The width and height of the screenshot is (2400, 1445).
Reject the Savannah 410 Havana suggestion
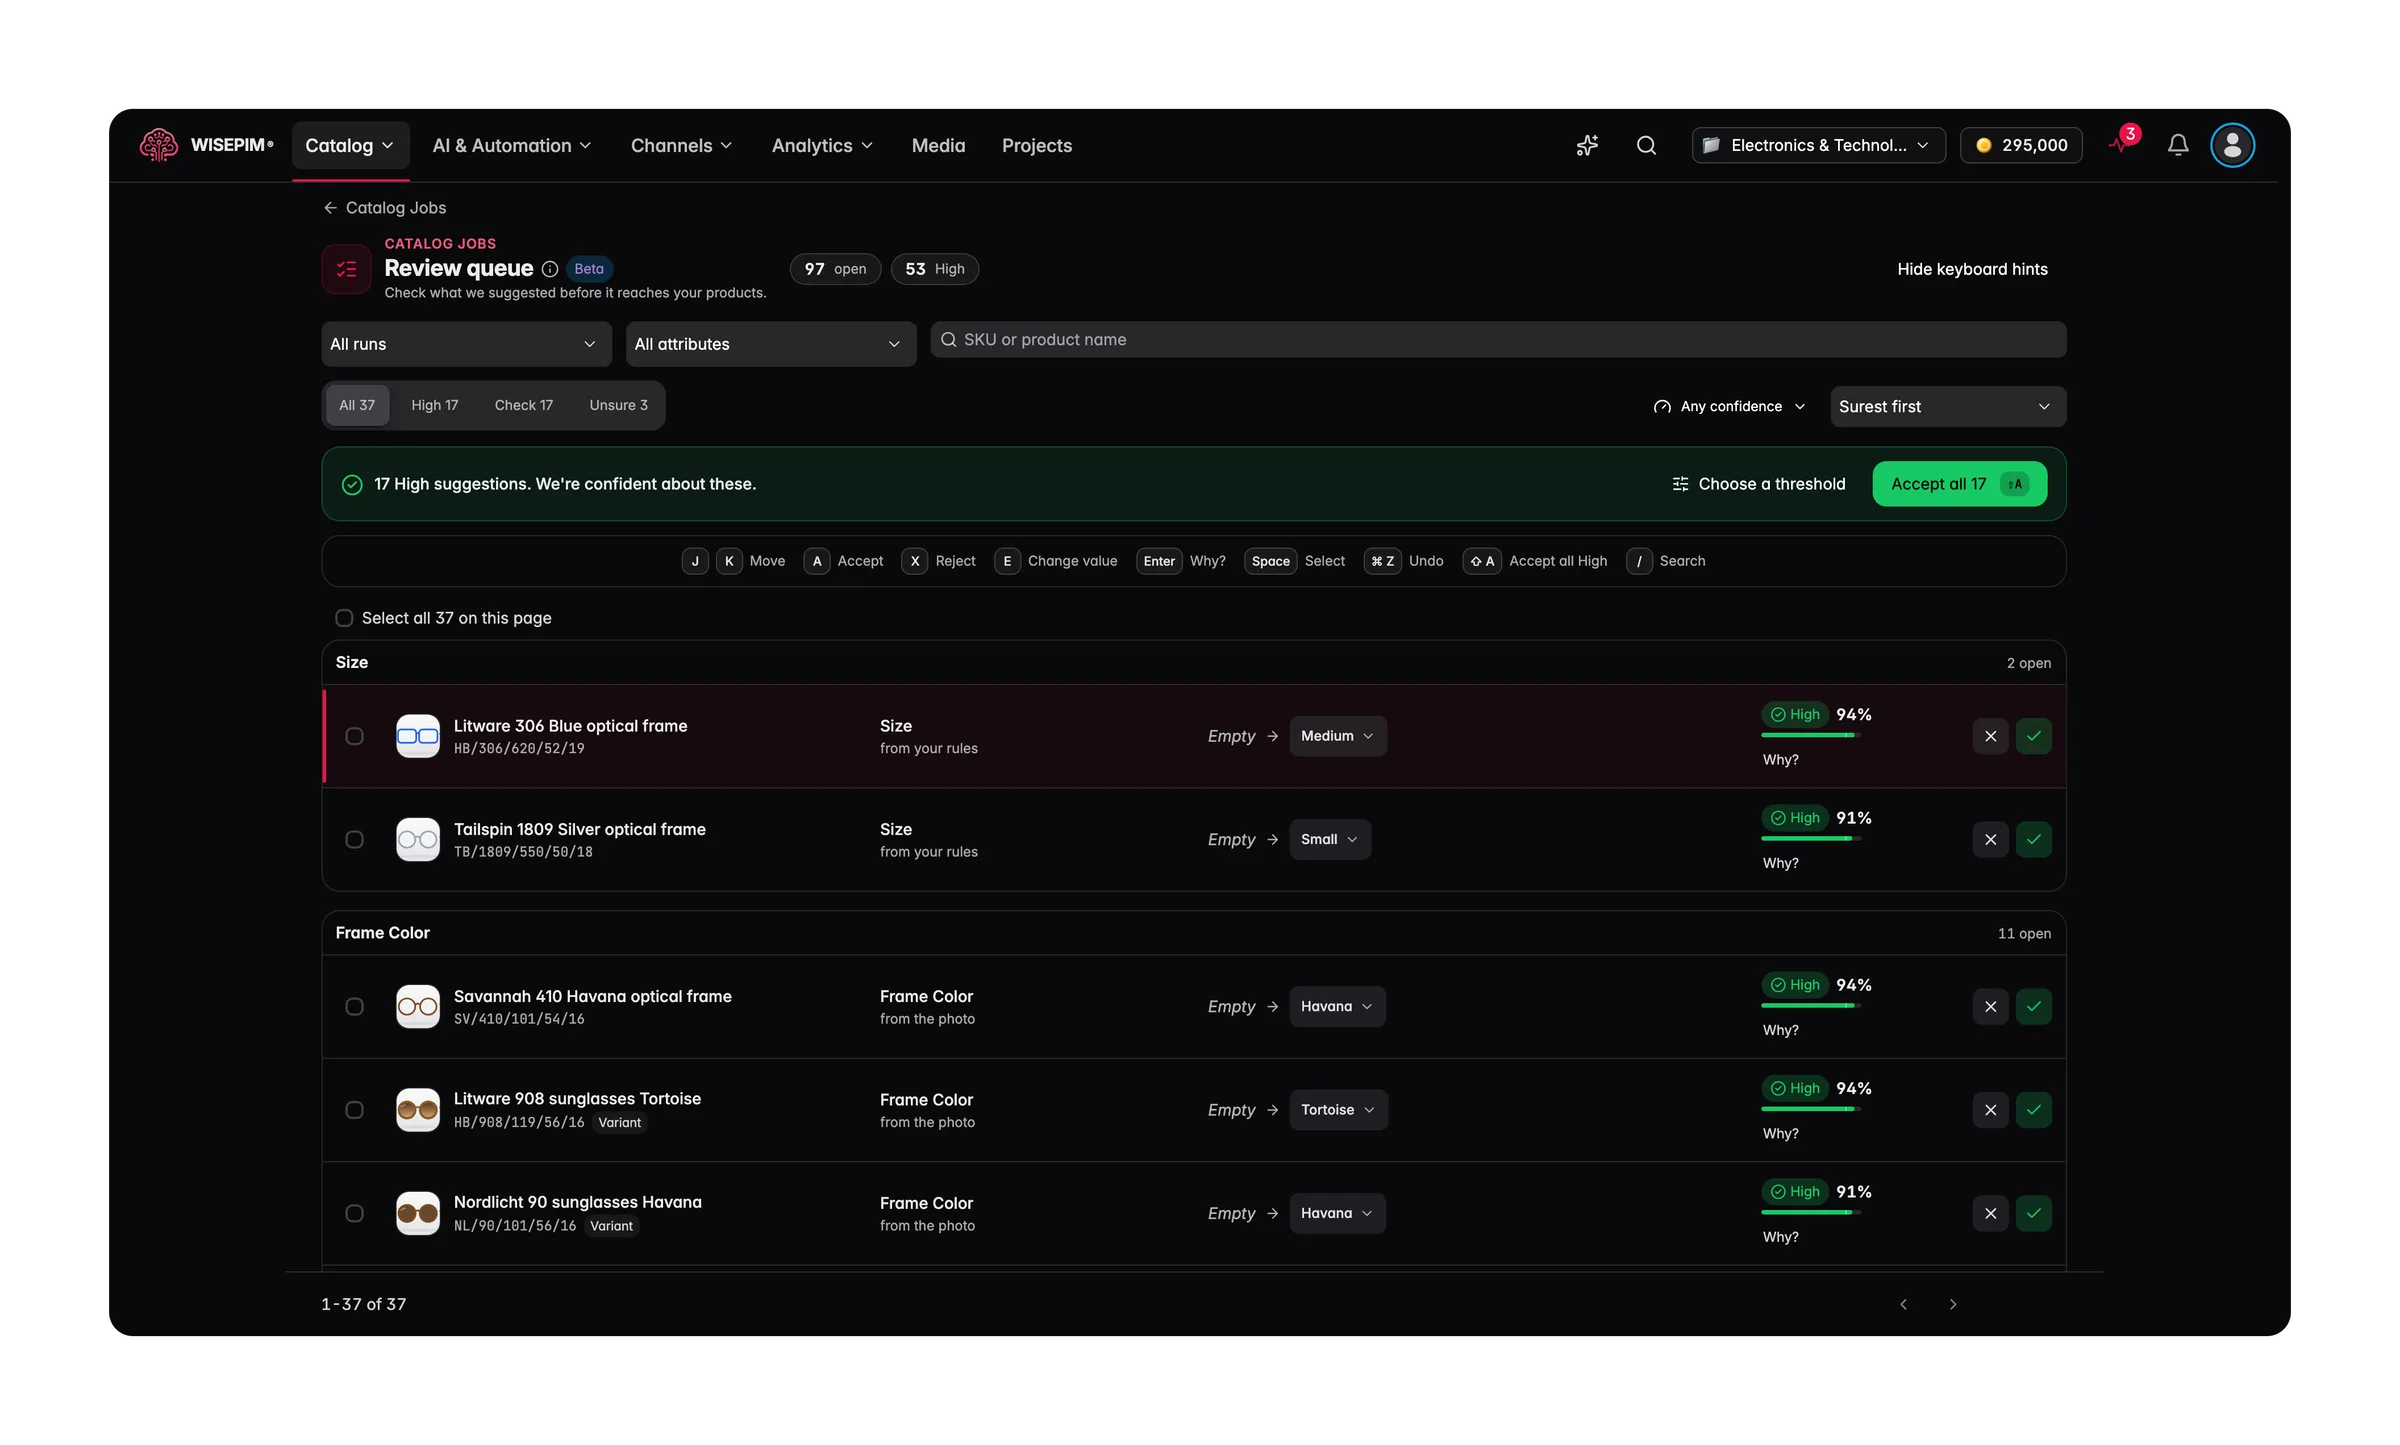(1990, 1006)
